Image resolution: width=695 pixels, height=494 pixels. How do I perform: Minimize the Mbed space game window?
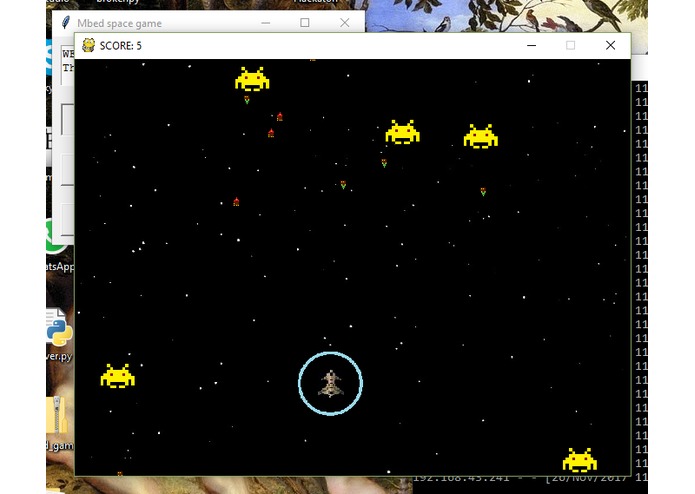[x=266, y=23]
